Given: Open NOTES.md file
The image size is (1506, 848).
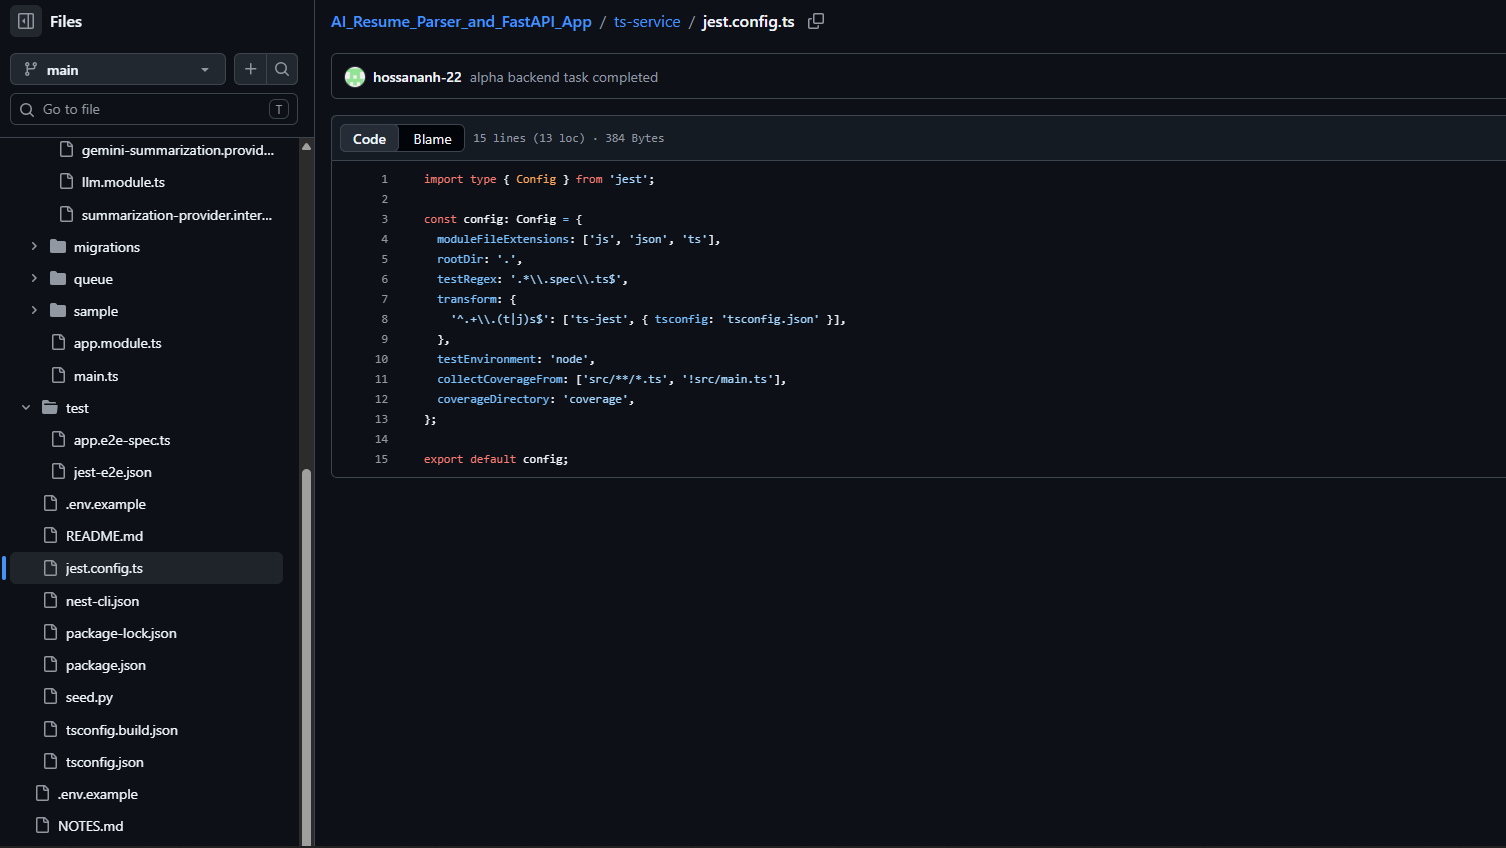Looking at the screenshot, I should (91, 826).
